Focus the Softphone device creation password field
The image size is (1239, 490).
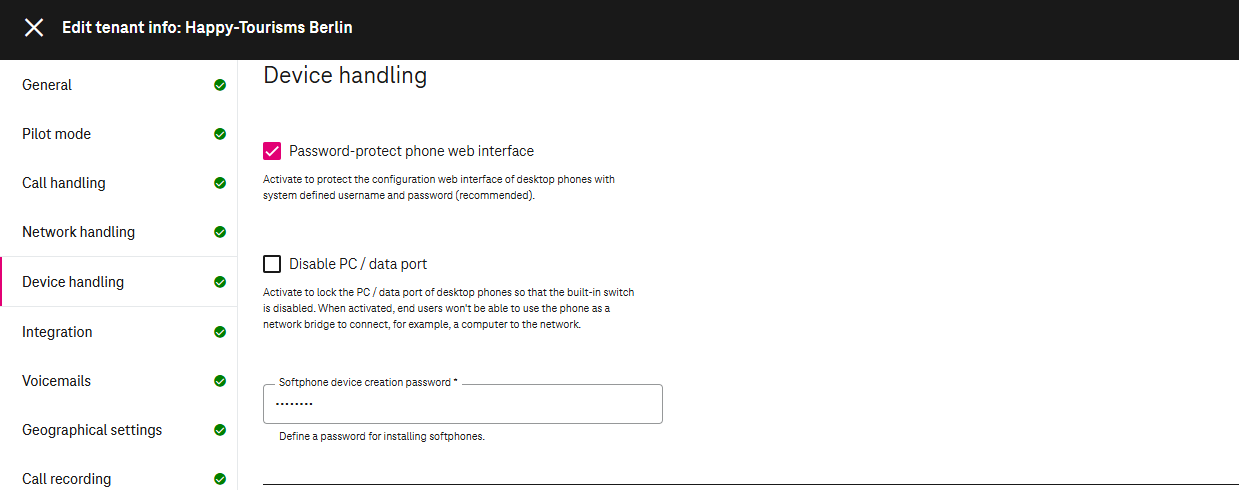coord(462,404)
